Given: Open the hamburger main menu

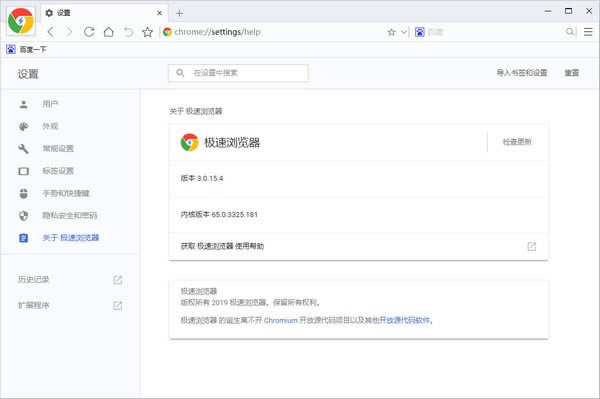Looking at the screenshot, I should tap(588, 32).
